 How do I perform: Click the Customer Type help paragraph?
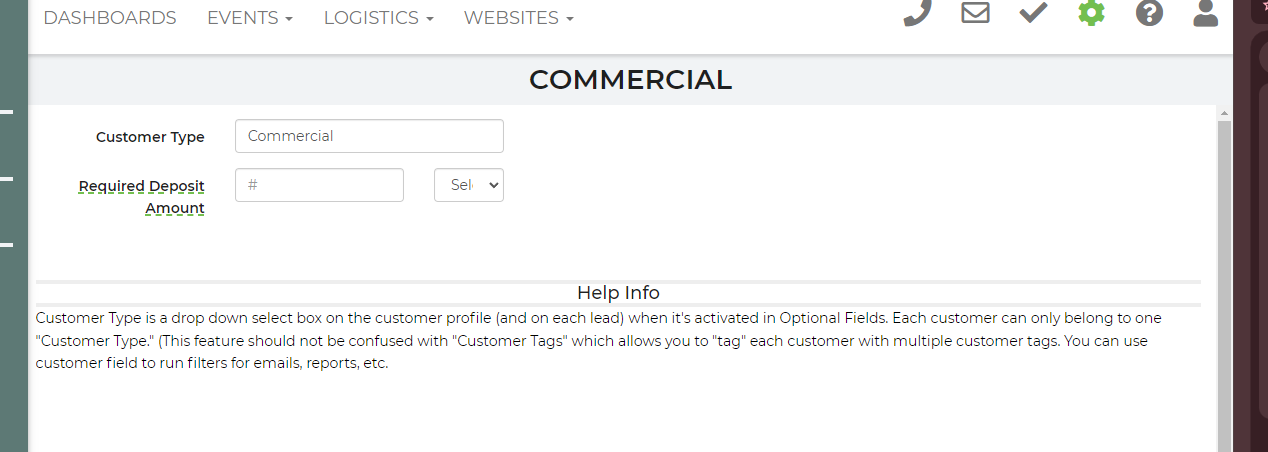[x=598, y=341]
